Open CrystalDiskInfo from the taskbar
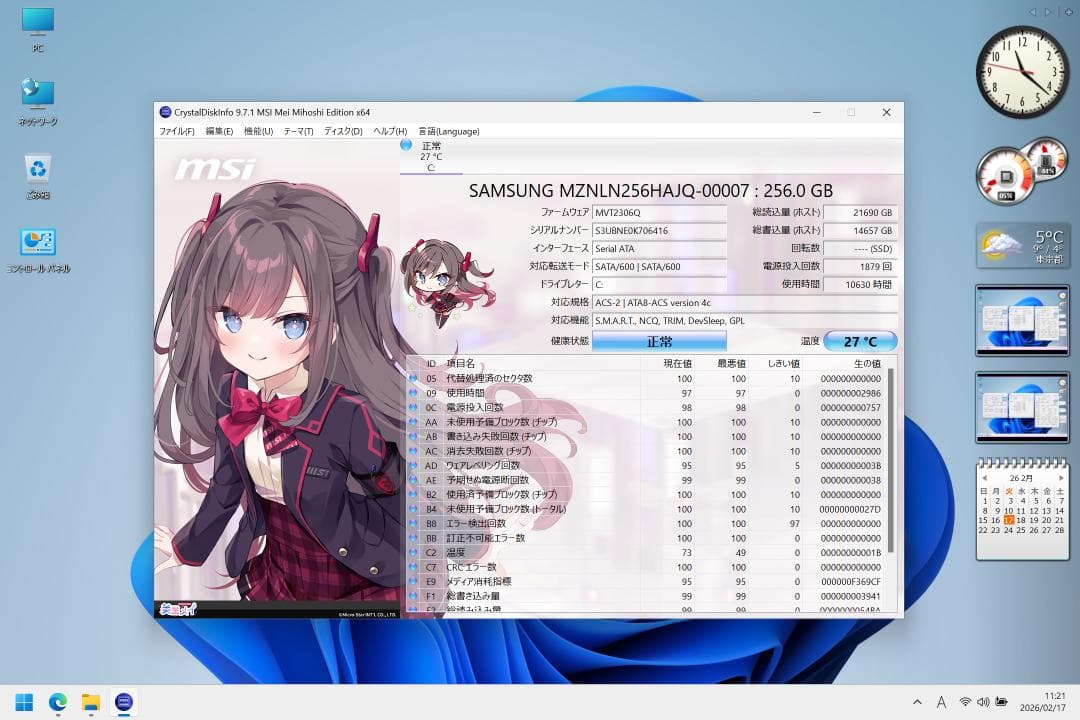This screenshot has width=1080, height=720. coord(123,703)
